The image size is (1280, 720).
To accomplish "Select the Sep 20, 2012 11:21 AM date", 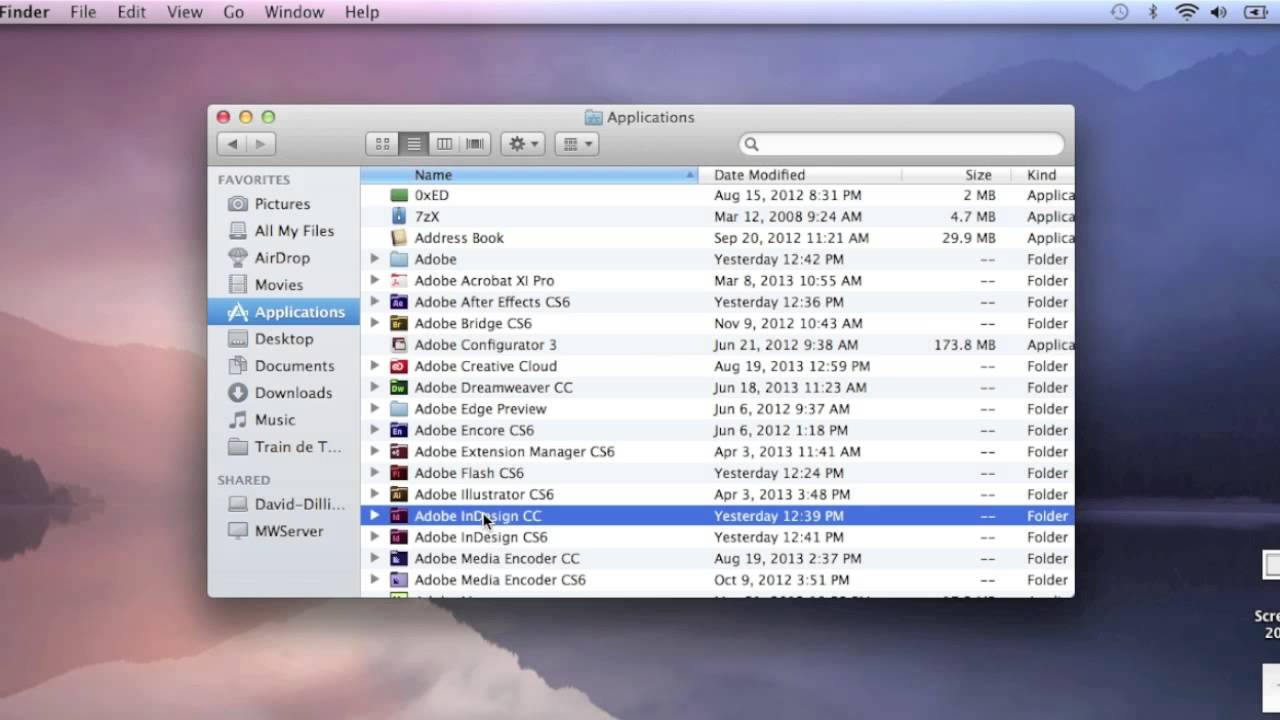I will click(x=792, y=238).
